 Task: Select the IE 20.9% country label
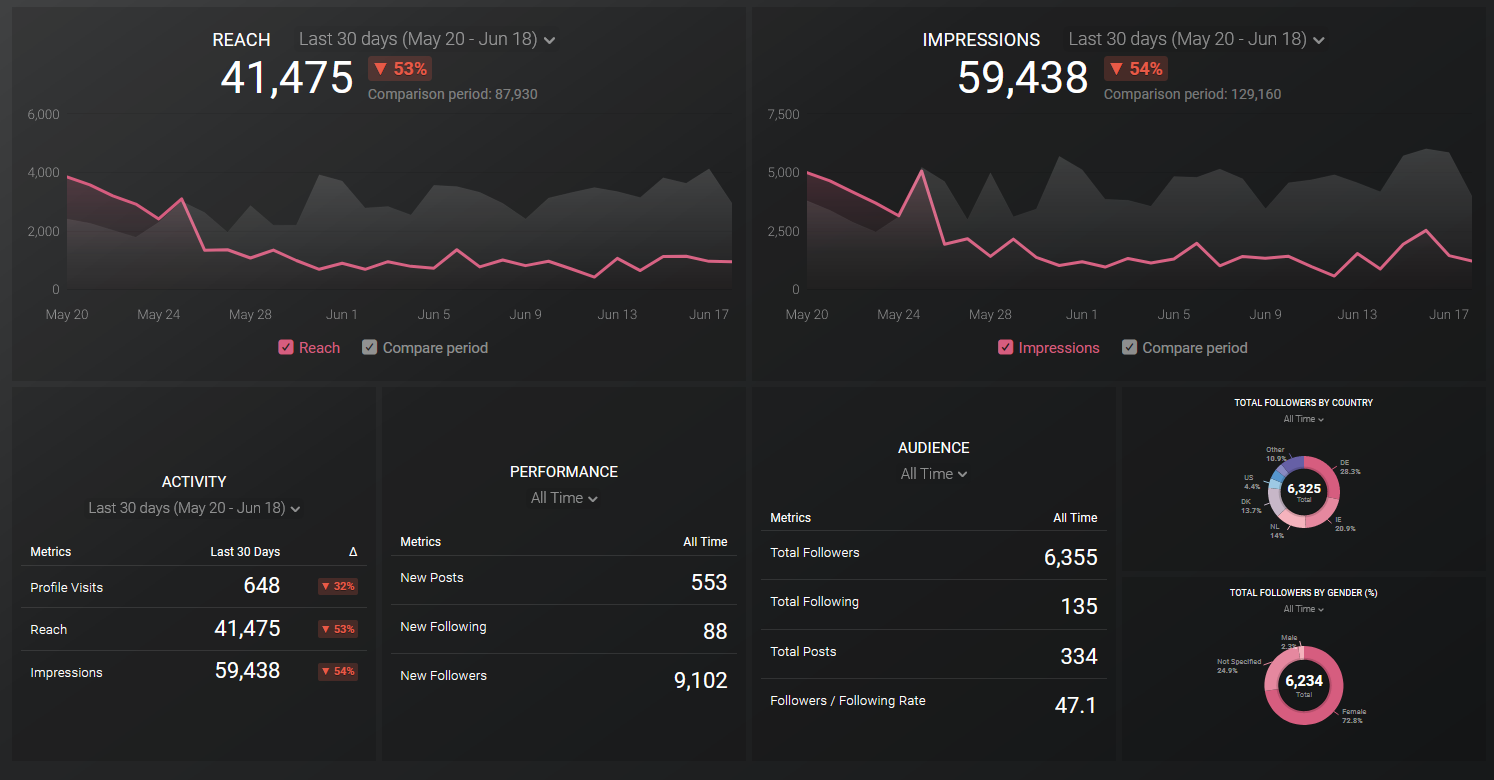pos(1345,524)
